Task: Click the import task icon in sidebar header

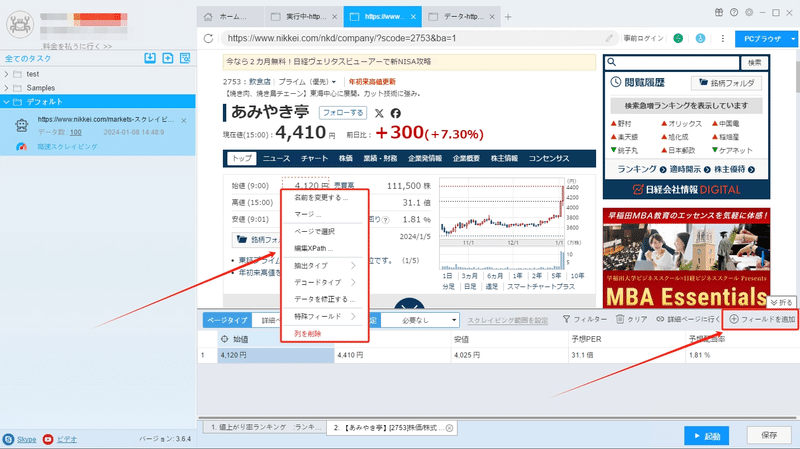Action: click(x=150, y=58)
